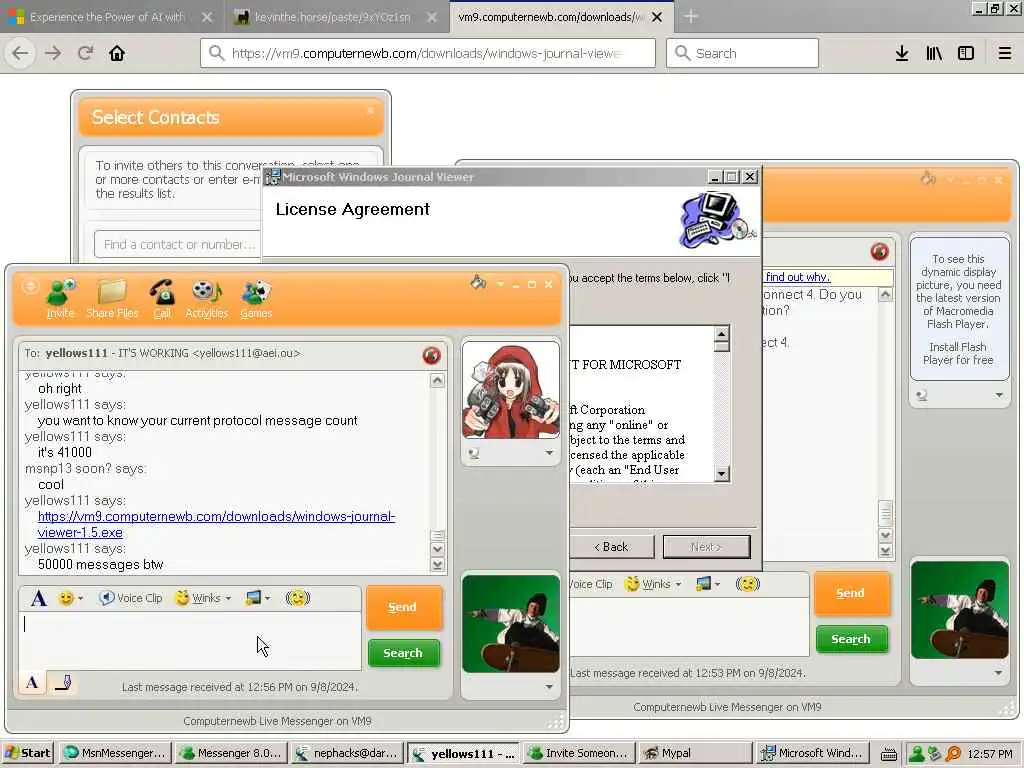The image size is (1024, 768).
Task: Click the webcam icon under the Flash Player notice
Action: (921, 395)
